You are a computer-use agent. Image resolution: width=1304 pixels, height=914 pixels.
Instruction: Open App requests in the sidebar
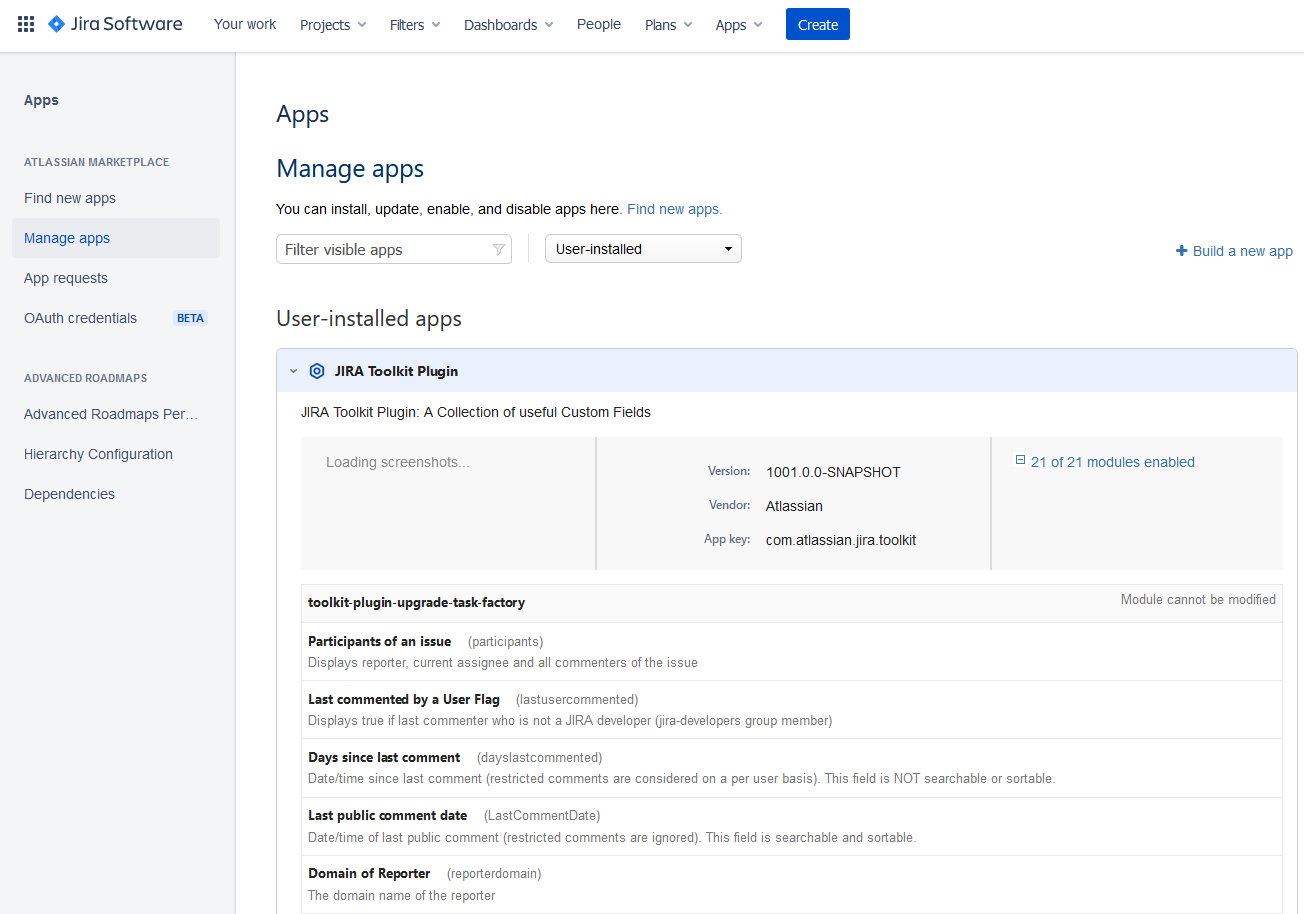coord(116,278)
